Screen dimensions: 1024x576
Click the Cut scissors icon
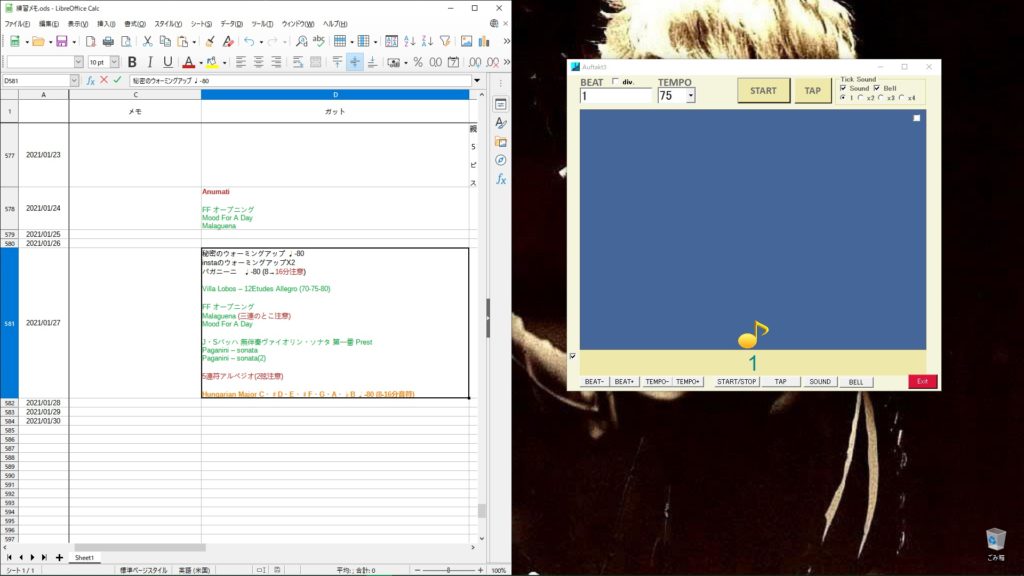pyautogui.click(x=147, y=41)
